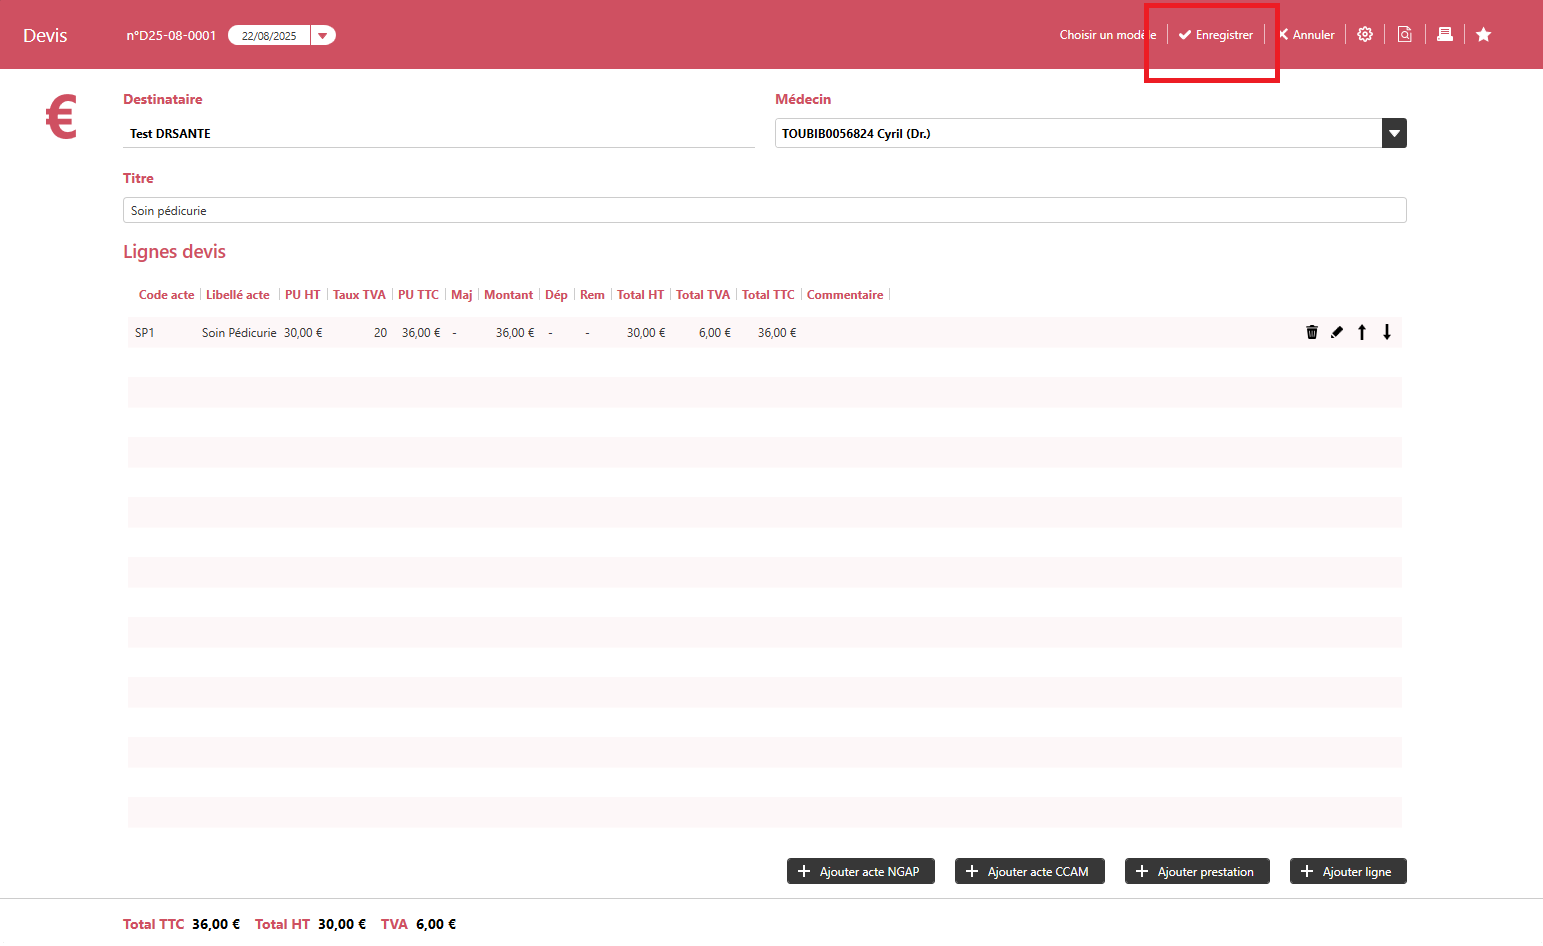Open the Médecin combo box showing TOUBIB0056824

pos(1078,133)
